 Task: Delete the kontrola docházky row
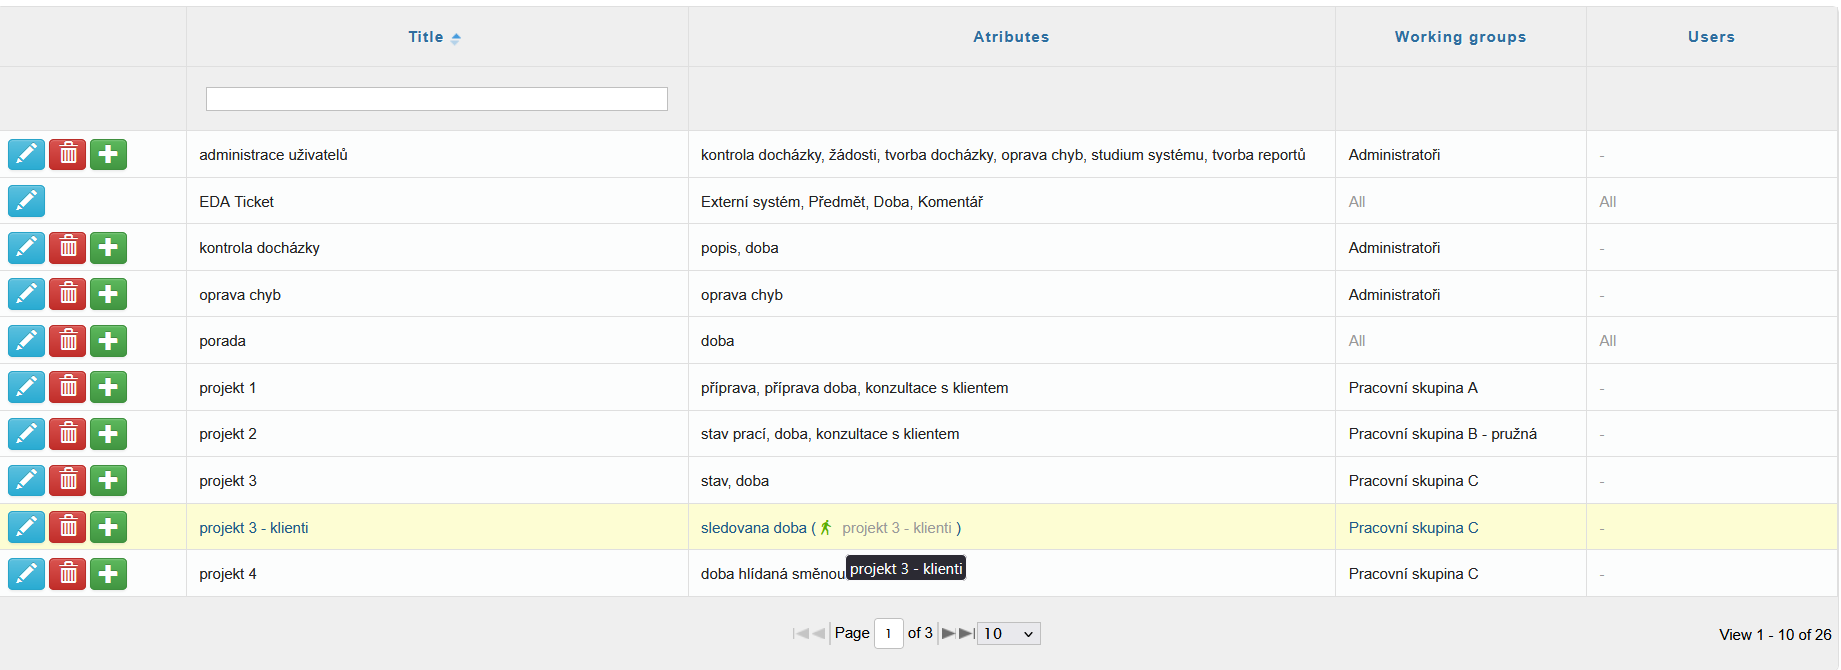[x=67, y=248]
